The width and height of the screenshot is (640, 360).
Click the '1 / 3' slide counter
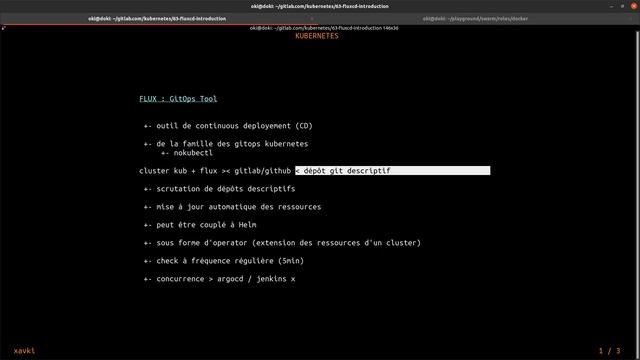click(609, 351)
